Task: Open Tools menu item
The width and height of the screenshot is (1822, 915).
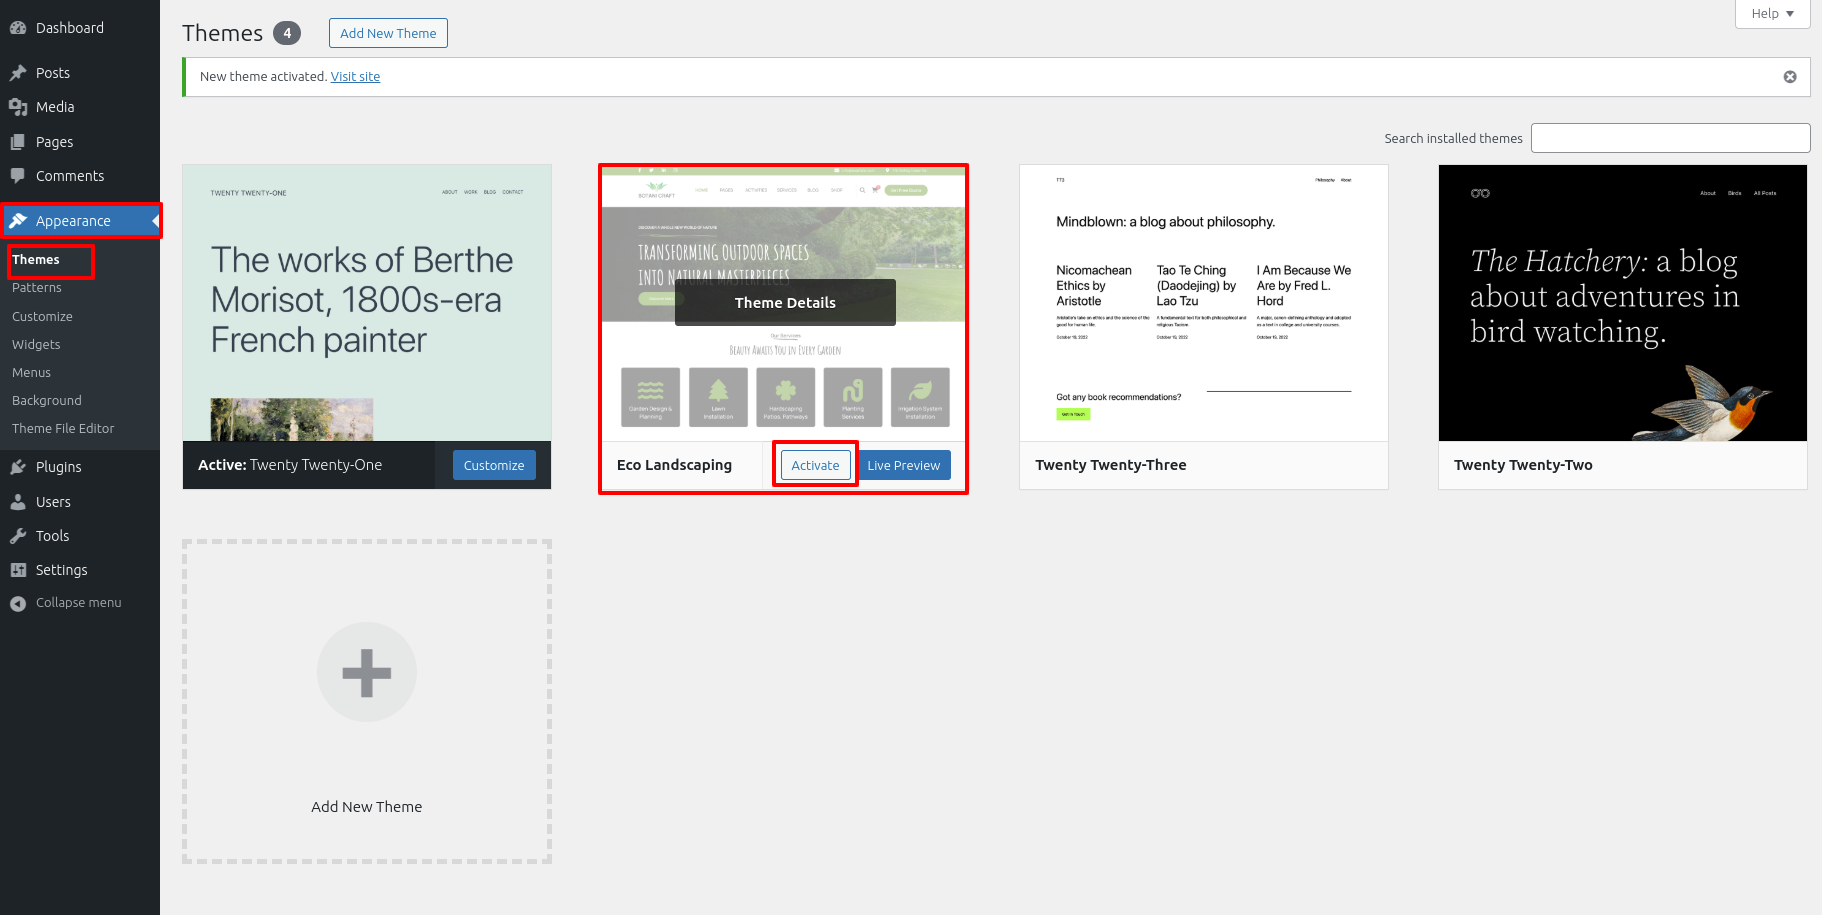Action: pyautogui.click(x=80, y=536)
